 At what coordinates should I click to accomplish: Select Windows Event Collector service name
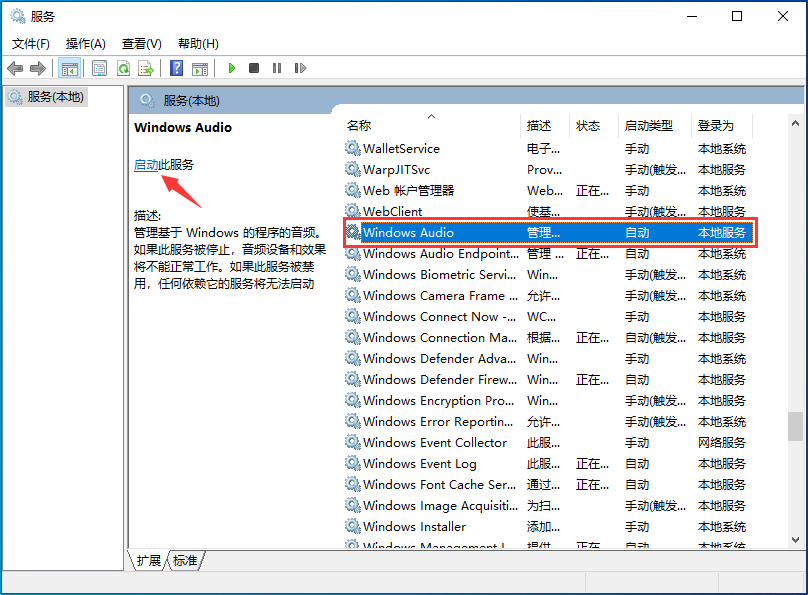435,443
